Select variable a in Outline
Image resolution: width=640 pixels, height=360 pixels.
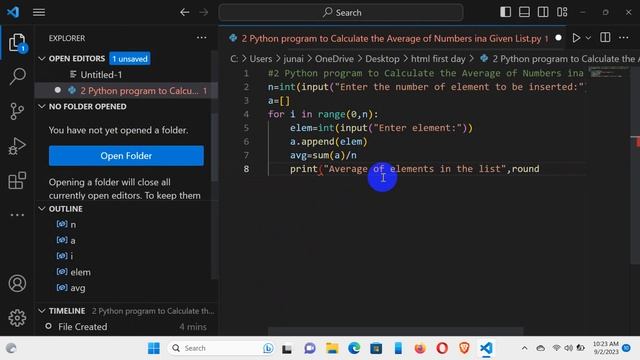(x=73, y=240)
